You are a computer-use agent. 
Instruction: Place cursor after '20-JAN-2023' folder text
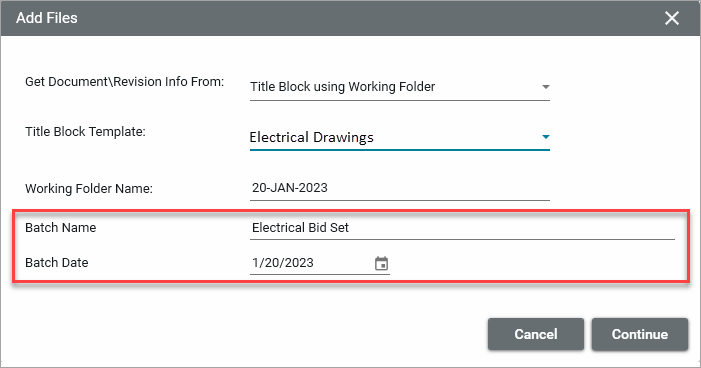329,188
